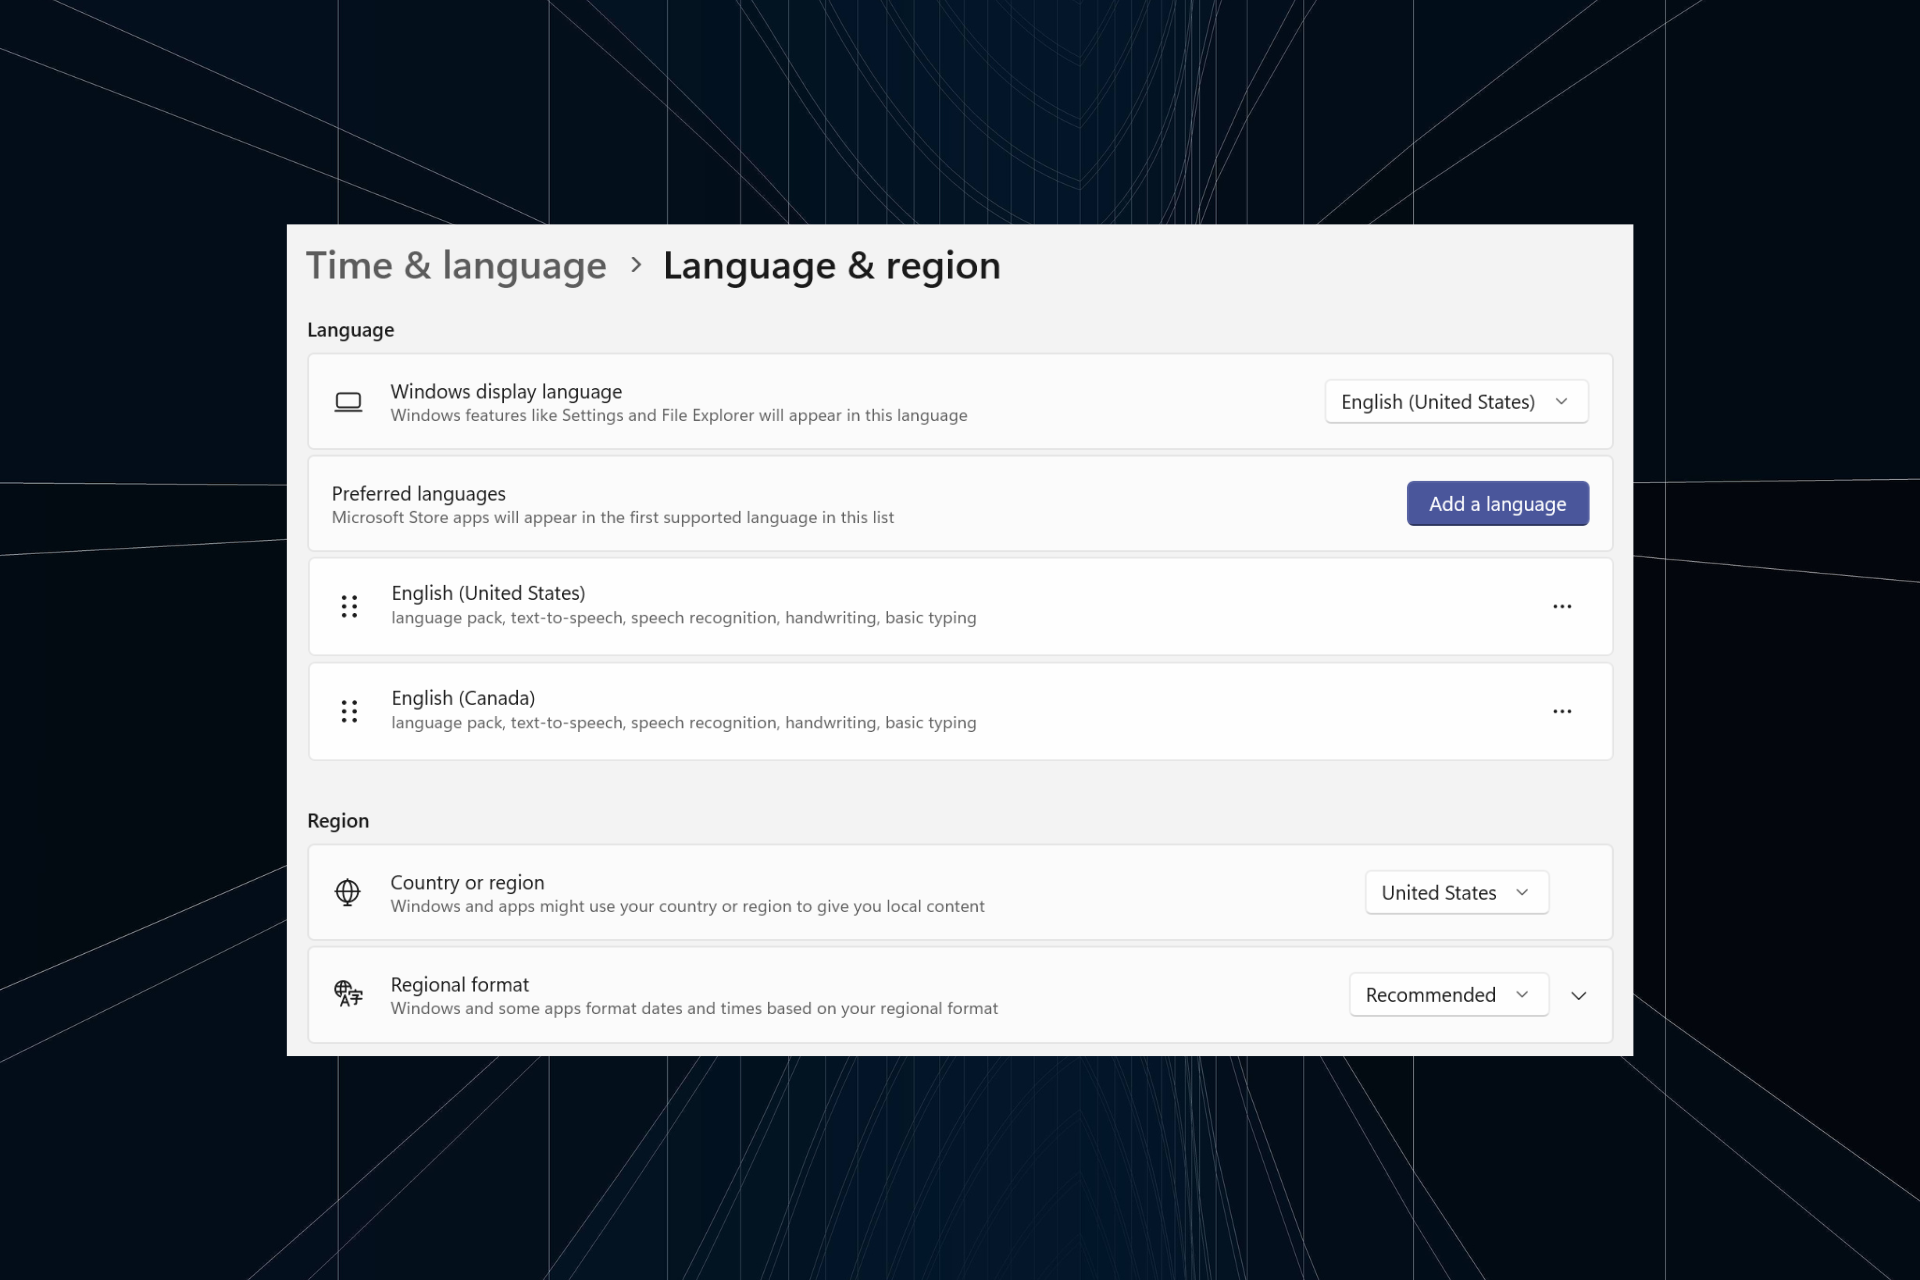Open options menu for English (United States)
Image resolution: width=1920 pixels, height=1280 pixels.
(x=1561, y=606)
